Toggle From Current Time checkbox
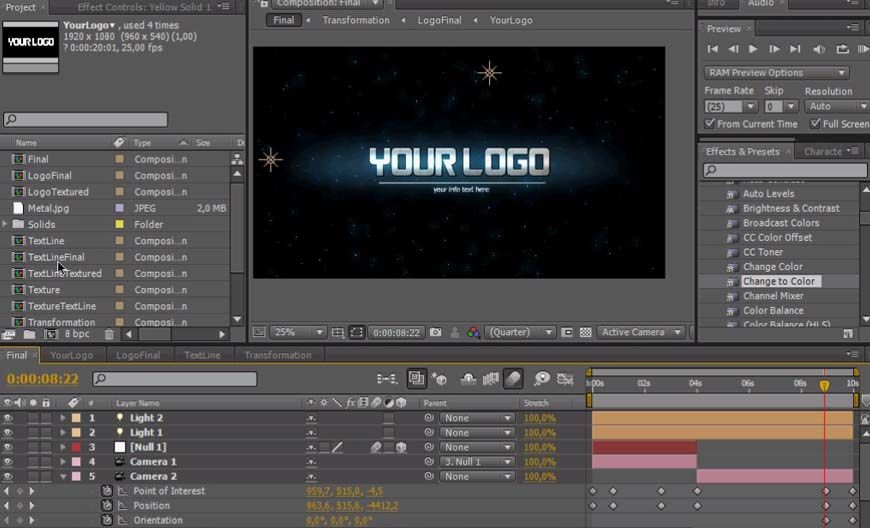Viewport: 870px width, 528px height. click(709, 124)
